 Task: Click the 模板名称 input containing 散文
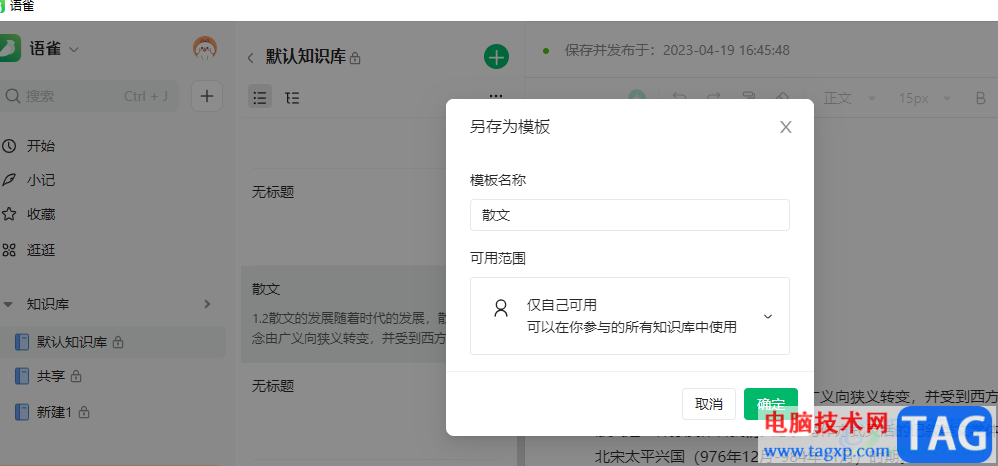[x=629, y=215]
